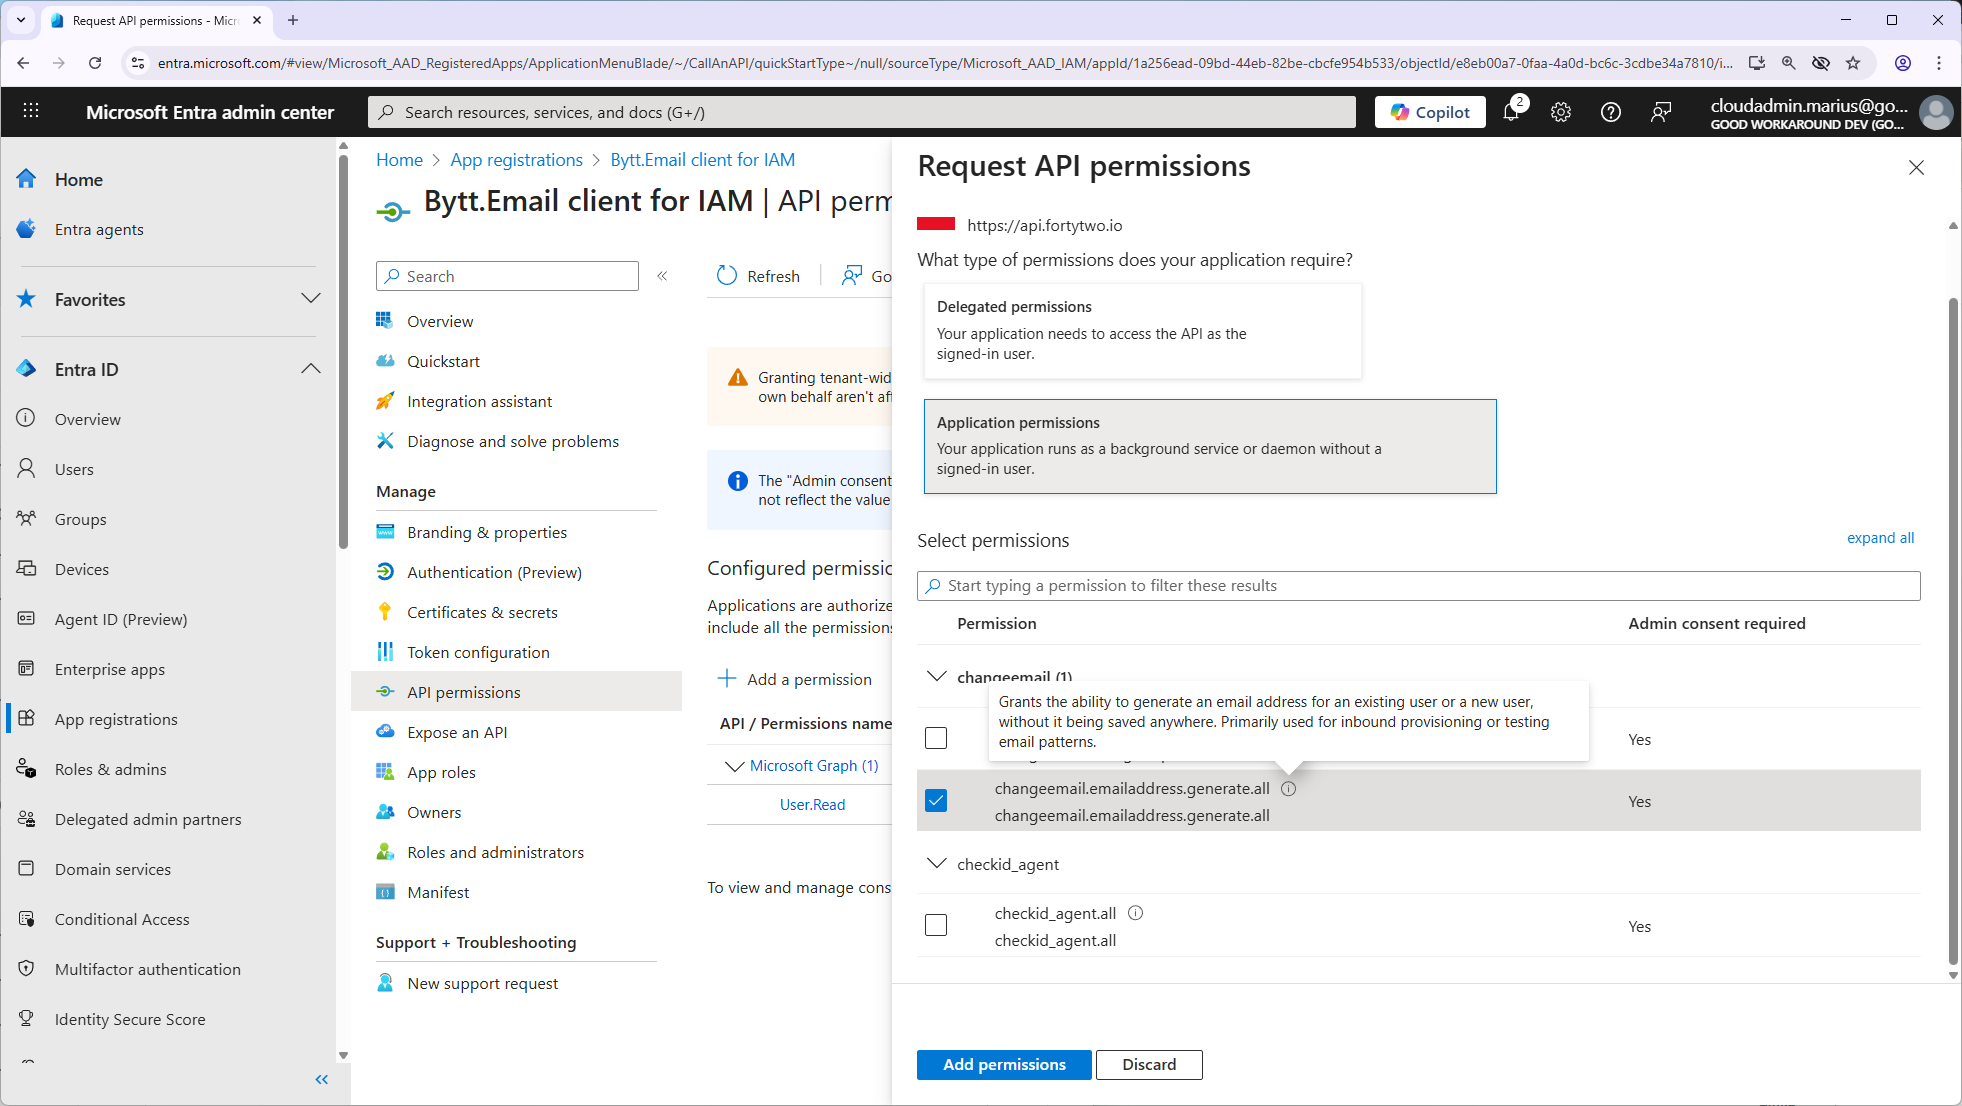Click the Add permissions button
The image size is (1962, 1106).
pyautogui.click(x=1003, y=1064)
